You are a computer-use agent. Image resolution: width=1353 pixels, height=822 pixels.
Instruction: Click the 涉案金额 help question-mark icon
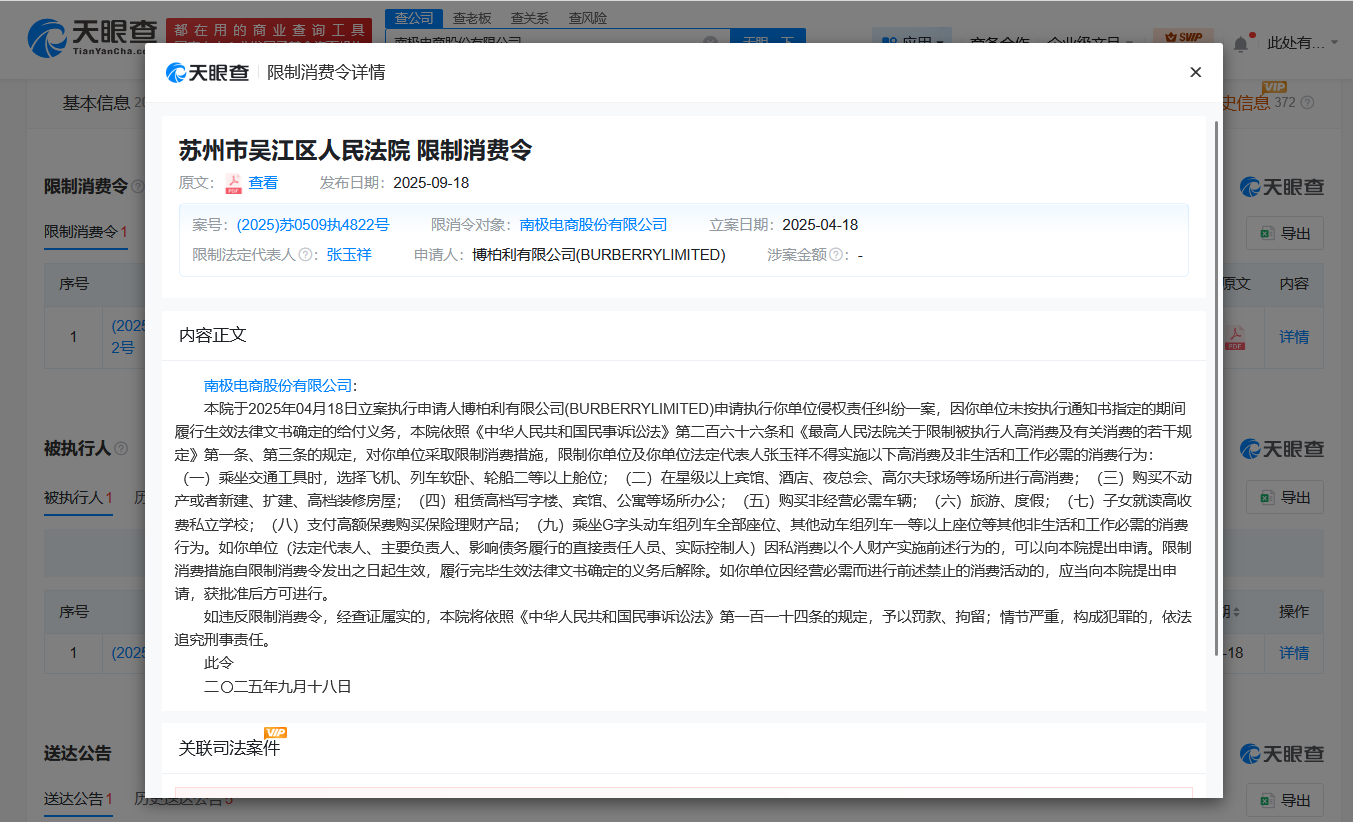pyautogui.click(x=836, y=255)
